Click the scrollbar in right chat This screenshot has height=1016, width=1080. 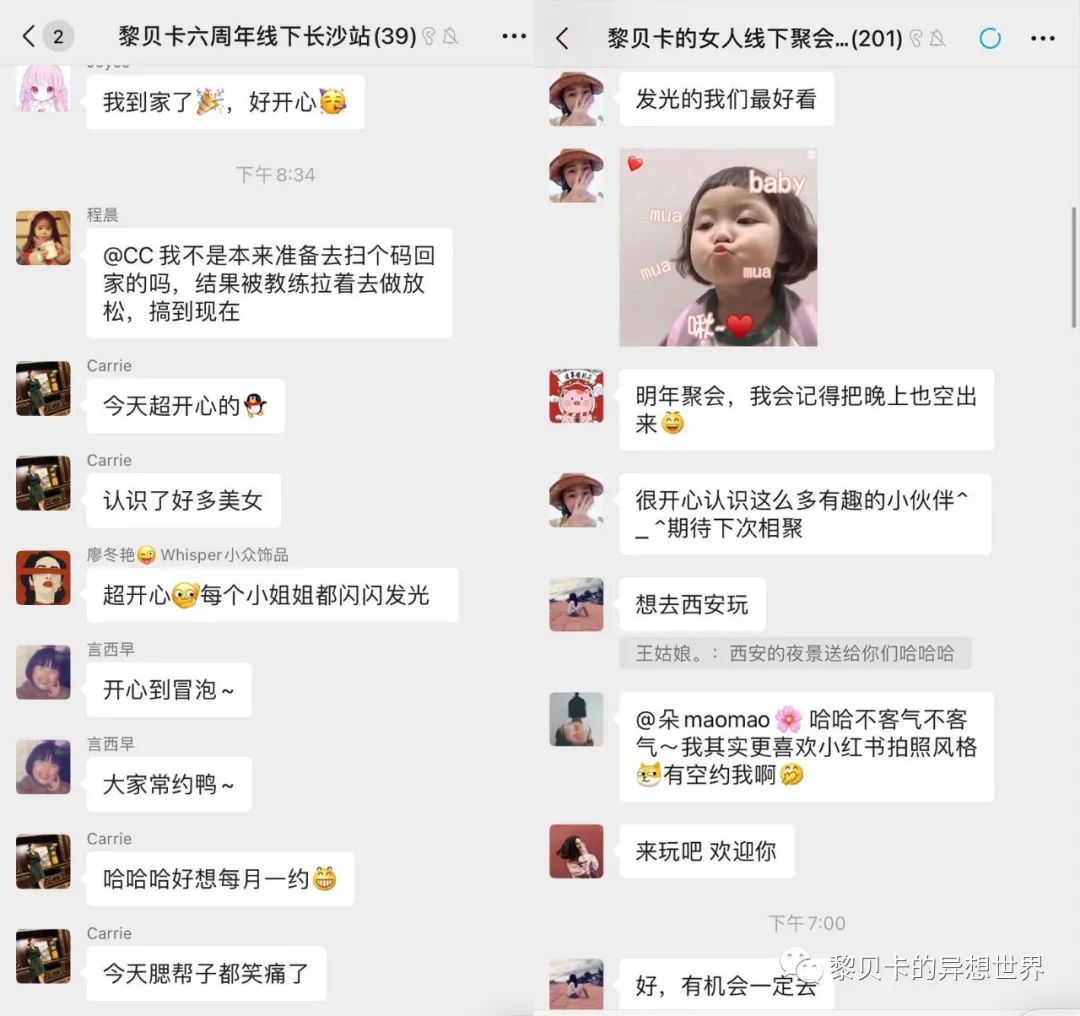point(1074,267)
